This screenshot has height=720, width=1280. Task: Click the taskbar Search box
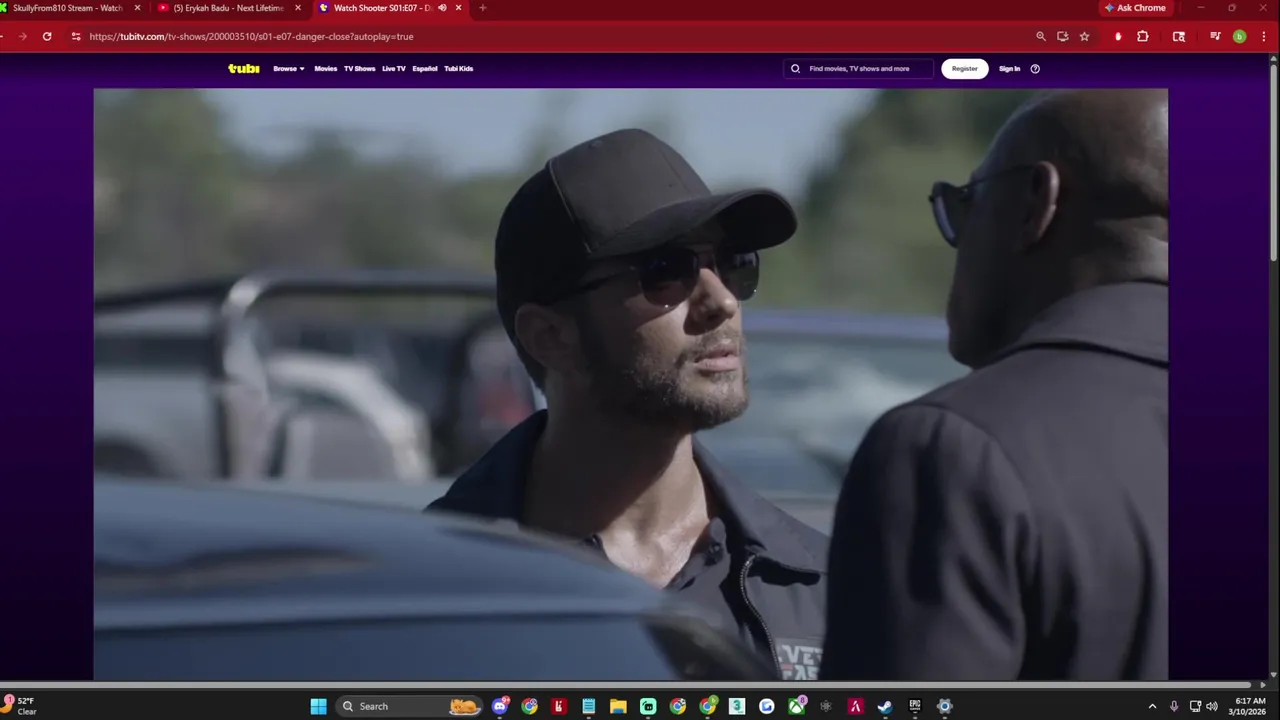pos(409,706)
